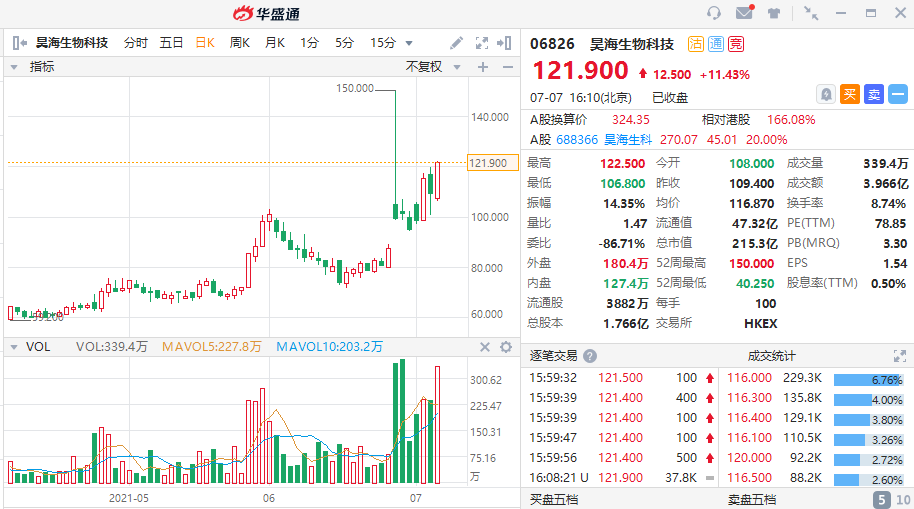The image size is (914, 509).
Task: Click 121.900 price label on chart axis
Action: 493,163
